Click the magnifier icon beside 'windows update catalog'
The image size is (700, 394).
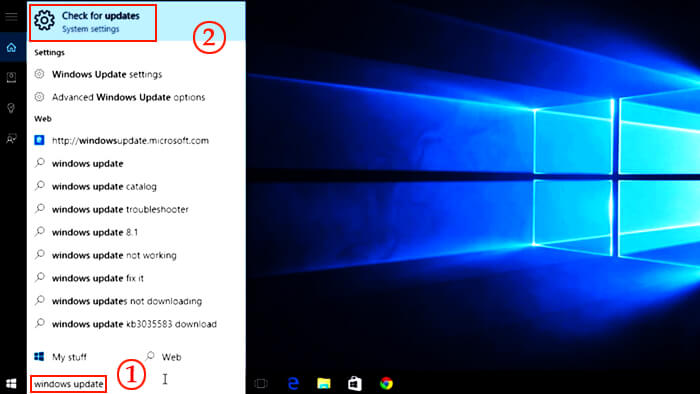[x=40, y=185]
